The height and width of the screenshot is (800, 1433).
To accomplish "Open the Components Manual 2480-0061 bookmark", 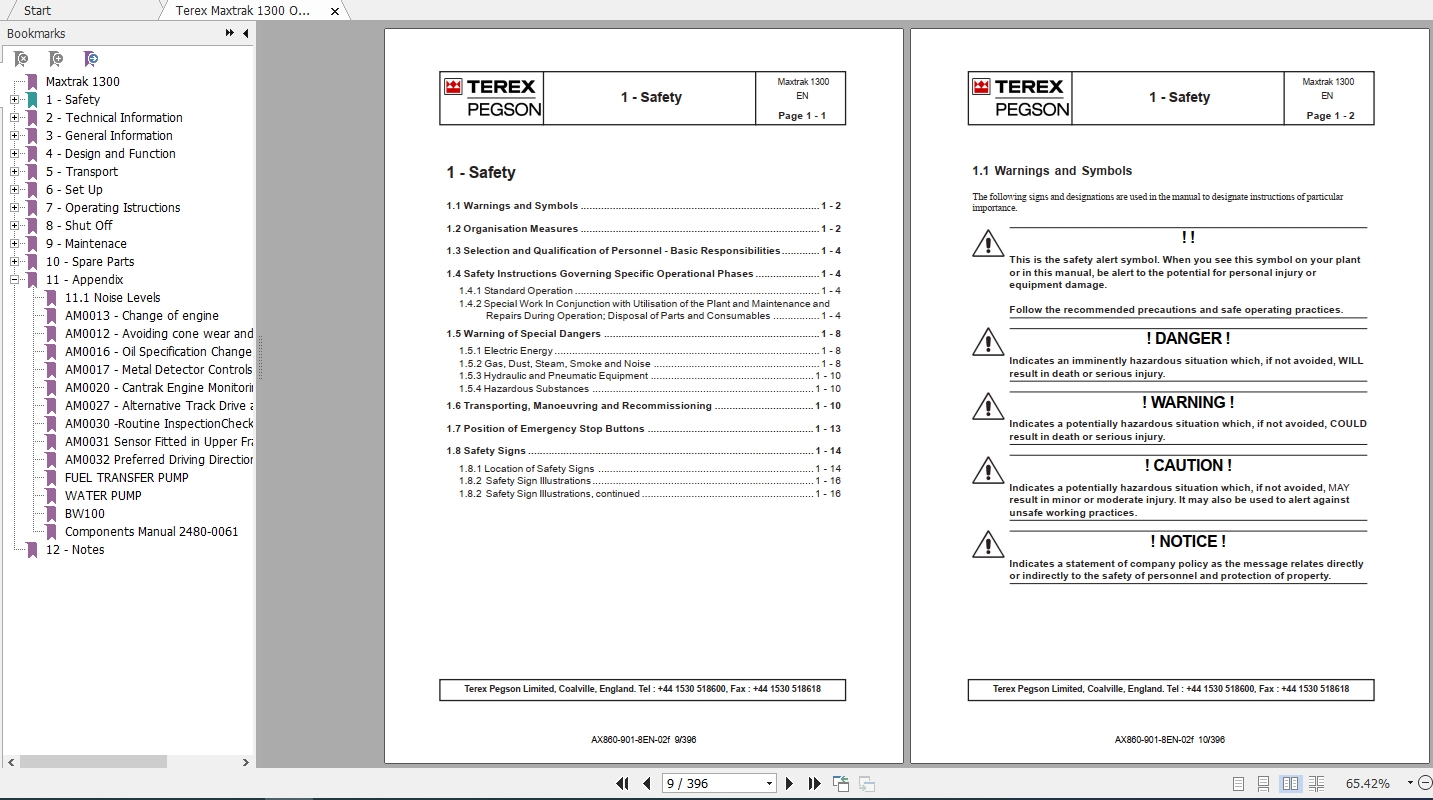I will (152, 532).
